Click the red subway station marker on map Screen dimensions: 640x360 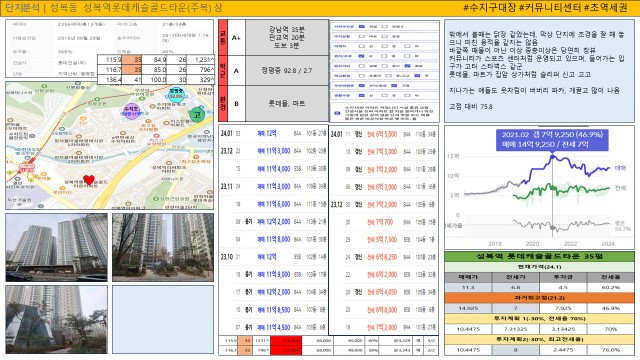[x=27, y=167]
